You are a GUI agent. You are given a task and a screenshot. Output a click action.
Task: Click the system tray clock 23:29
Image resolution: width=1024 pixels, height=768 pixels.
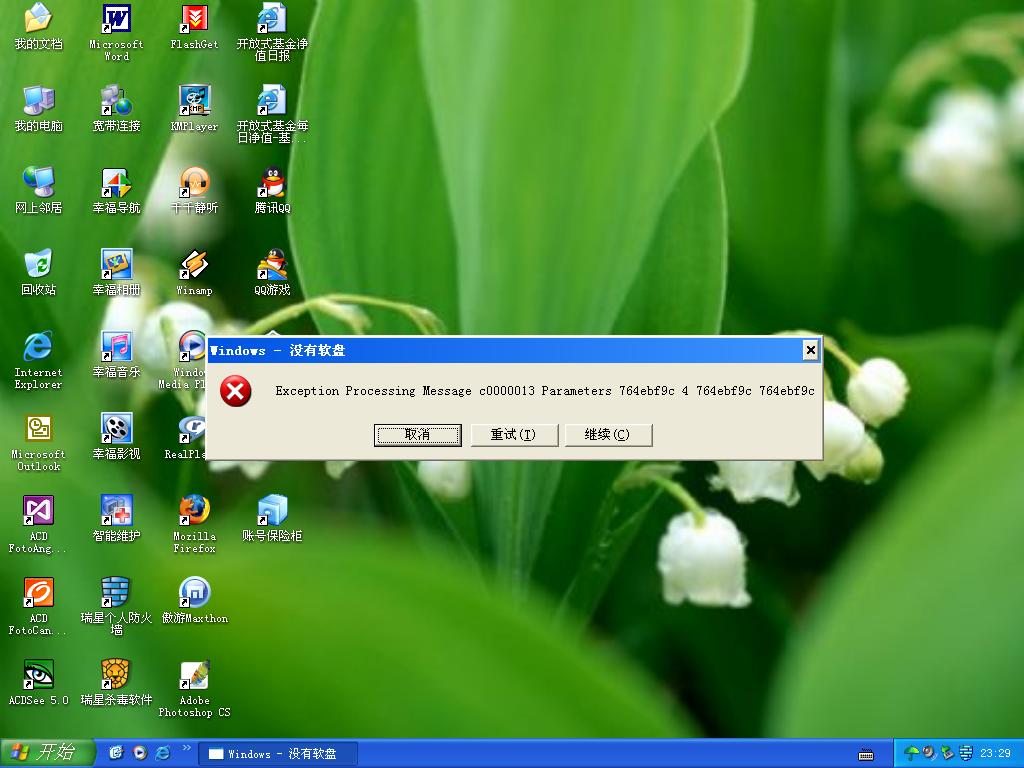pyautogui.click(x=995, y=754)
